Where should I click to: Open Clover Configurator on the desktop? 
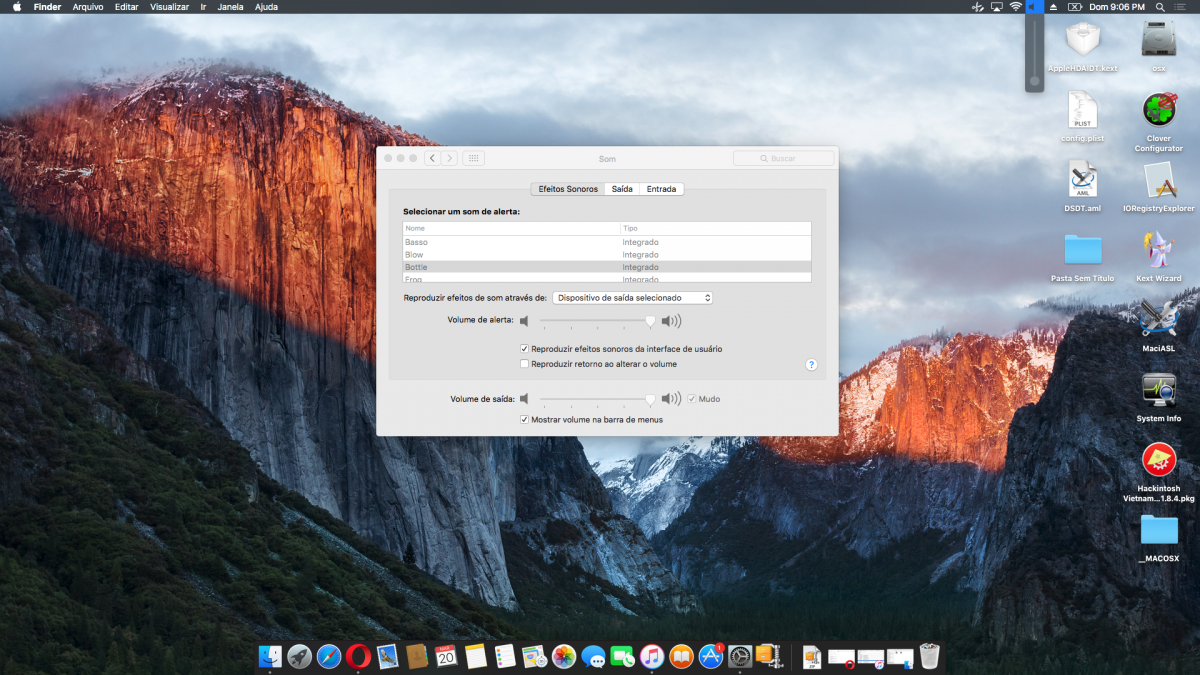point(1158,111)
